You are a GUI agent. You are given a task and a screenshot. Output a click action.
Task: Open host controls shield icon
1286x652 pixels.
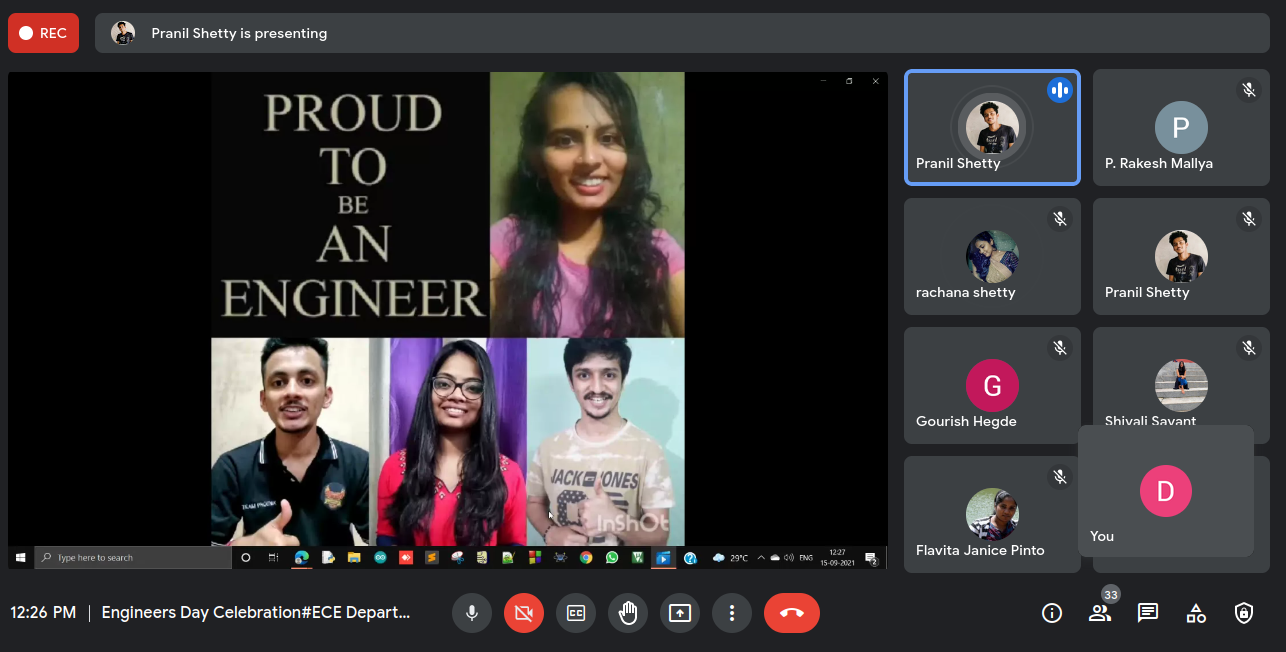coord(1244,613)
